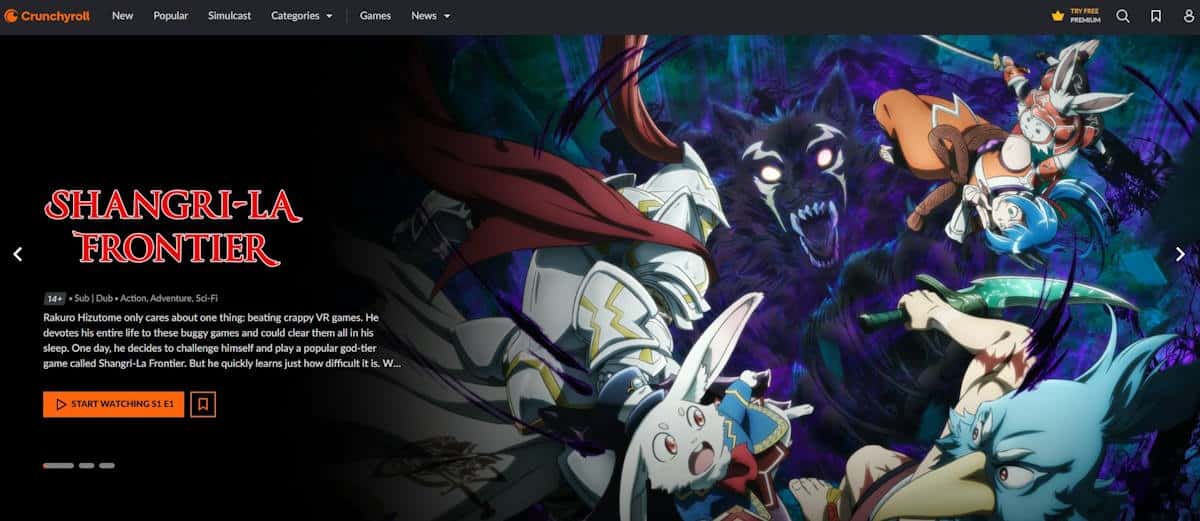Expand the News dropdown
This screenshot has width=1200, height=521.
click(x=431, y=16)
